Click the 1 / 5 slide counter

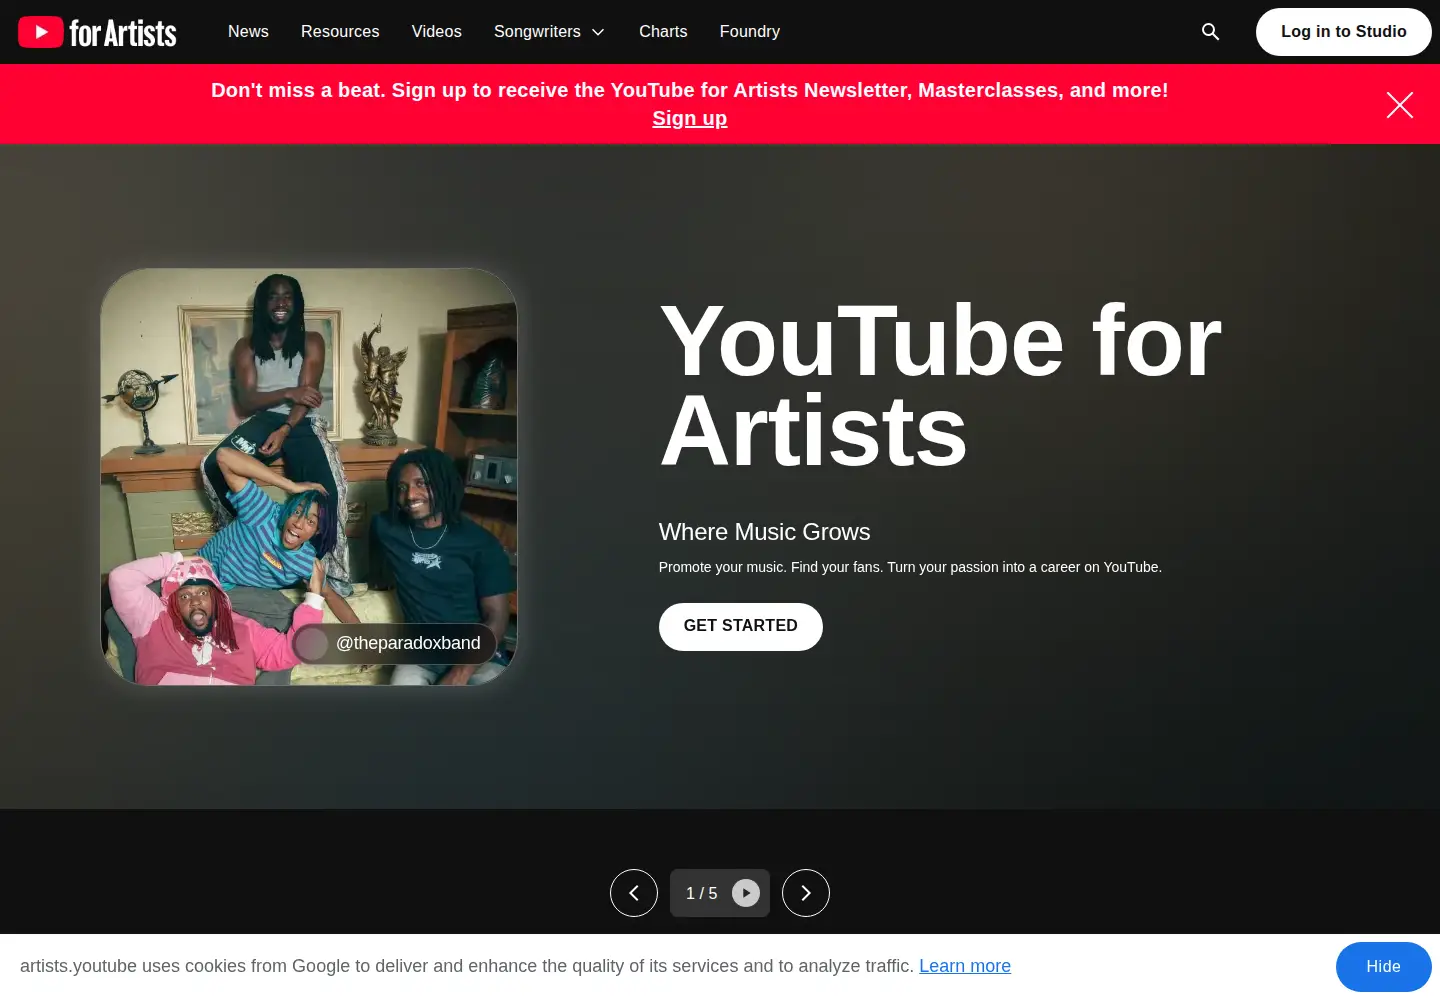tap(702, 893)
